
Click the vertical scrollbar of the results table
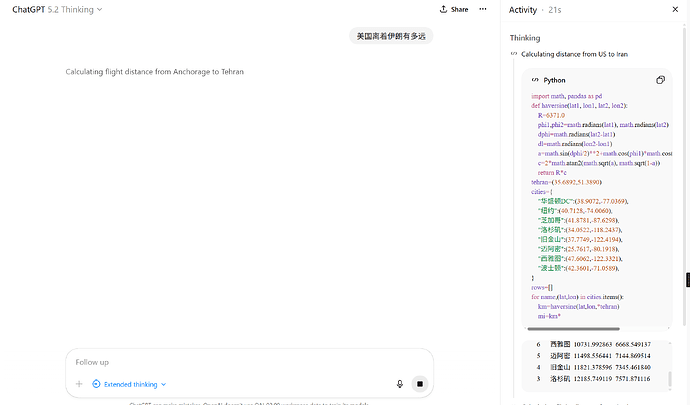tap(670, 379)
